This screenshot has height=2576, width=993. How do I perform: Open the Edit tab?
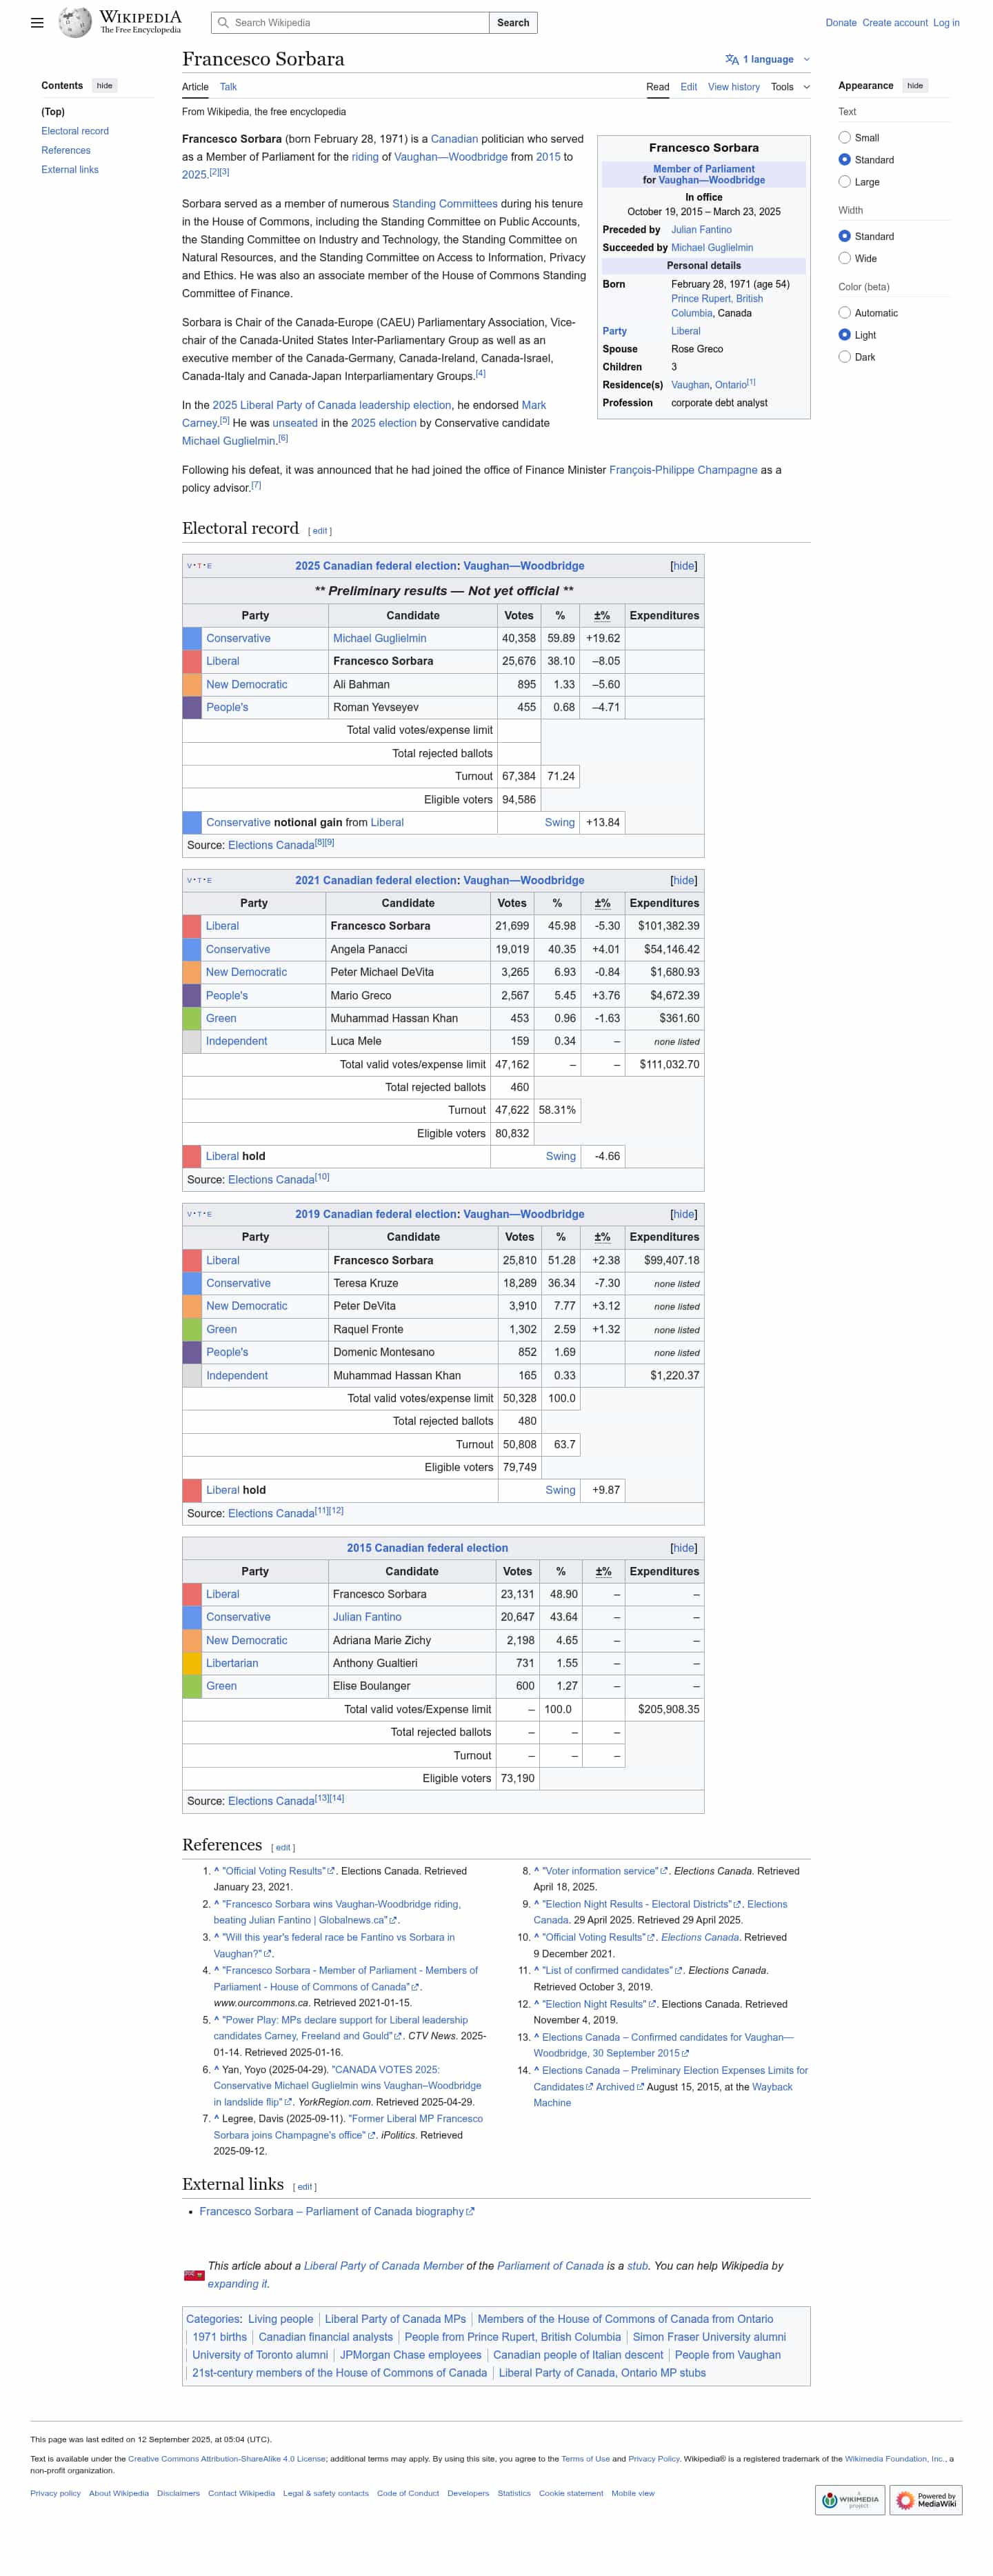pyautogui.click(x=689, y=87)
